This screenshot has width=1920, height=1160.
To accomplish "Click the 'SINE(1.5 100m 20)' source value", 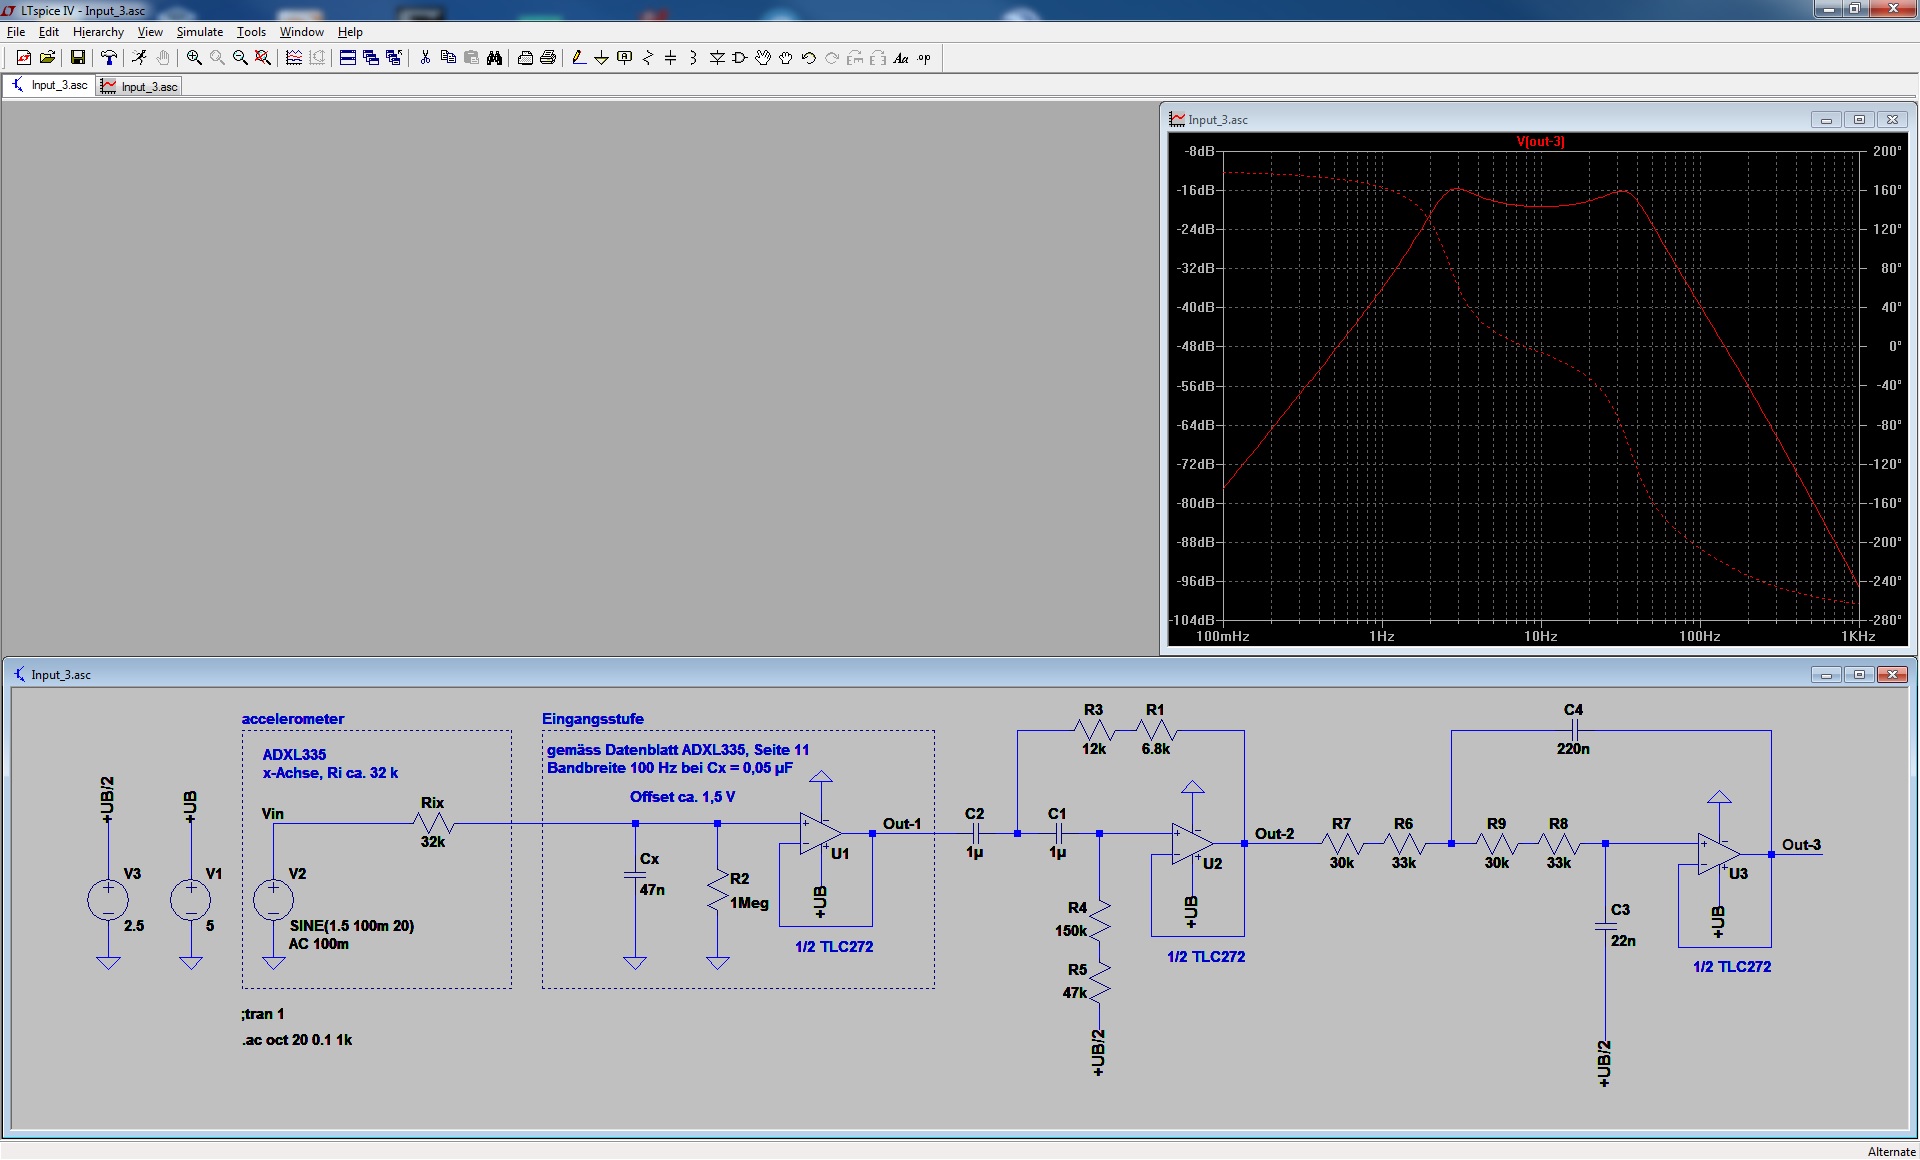I will click(x=352, y=926).
